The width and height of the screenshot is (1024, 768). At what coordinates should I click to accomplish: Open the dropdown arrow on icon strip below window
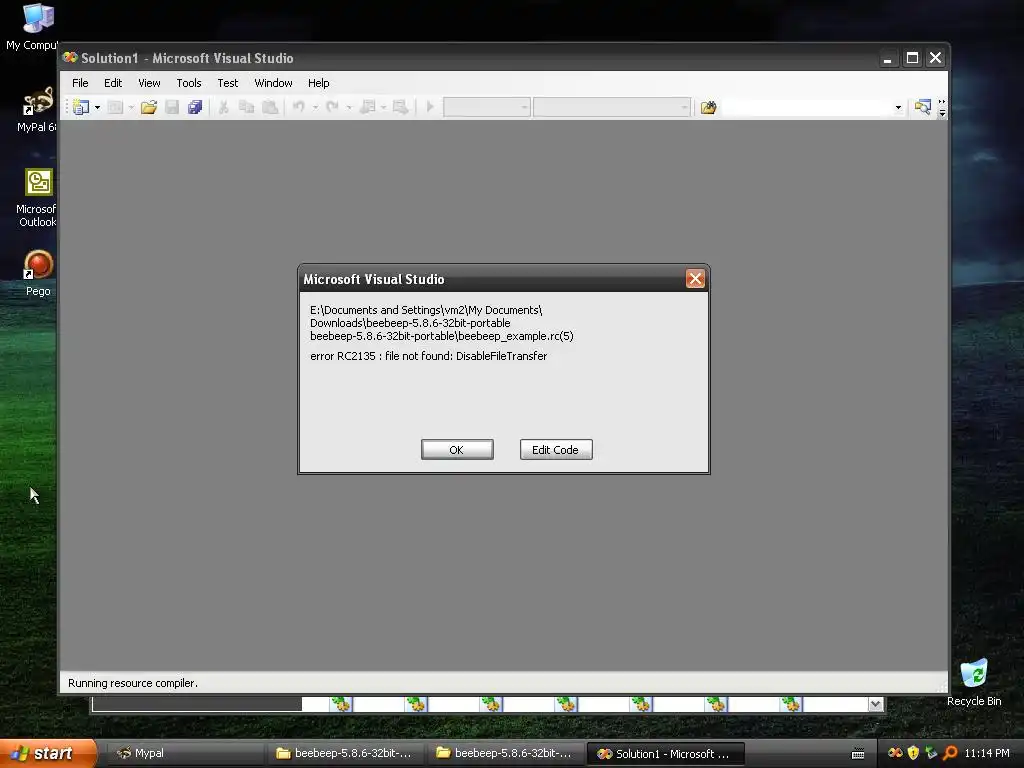pos(876,704)
